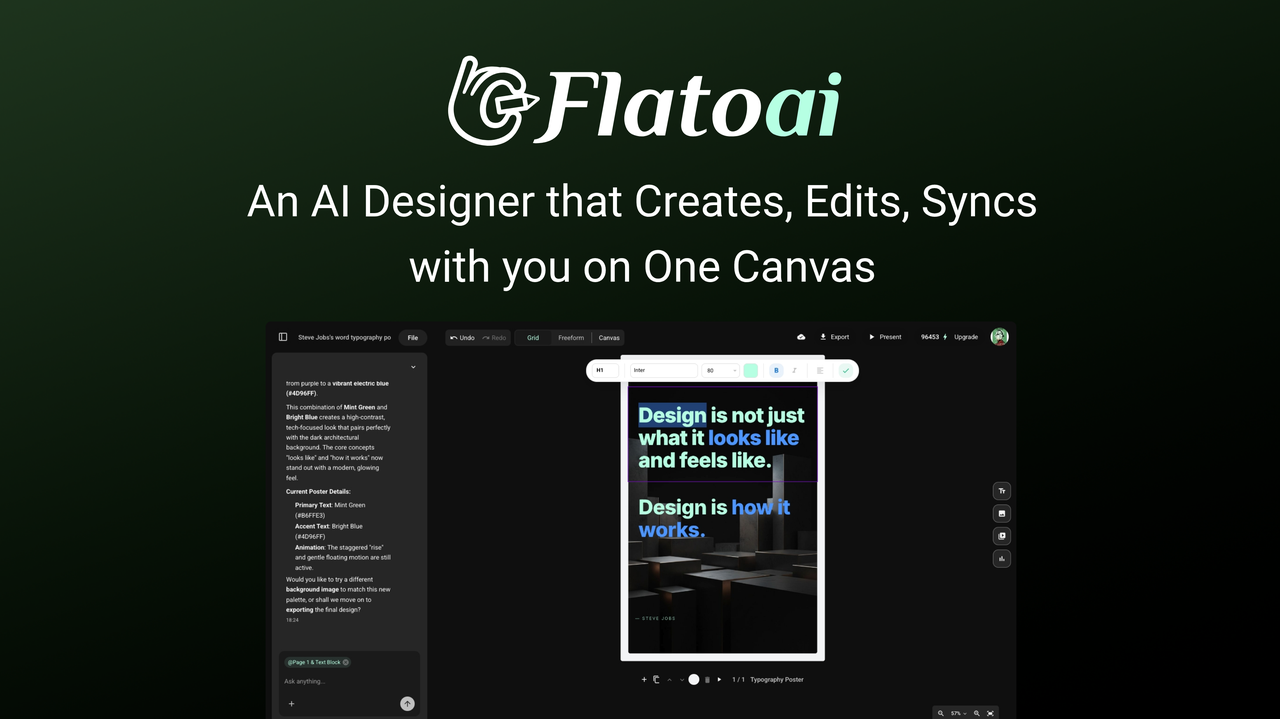
Task: Collapse chat panel with top chevron
Action: point(412,367)
